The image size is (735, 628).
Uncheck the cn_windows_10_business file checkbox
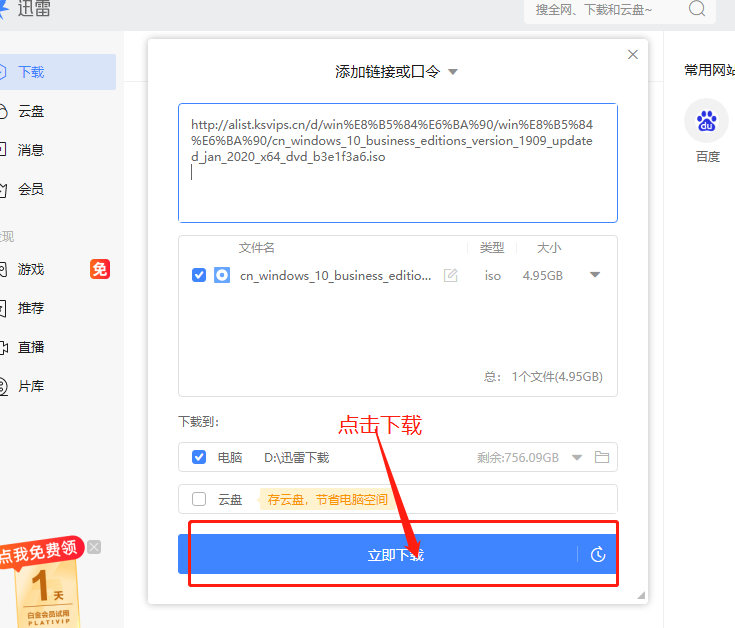[x=199, y=275]
